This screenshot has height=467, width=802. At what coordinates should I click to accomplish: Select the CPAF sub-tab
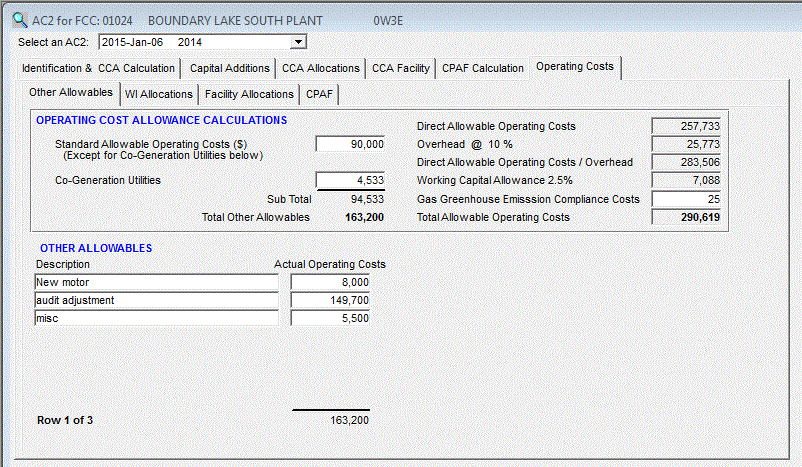(320, 94)
